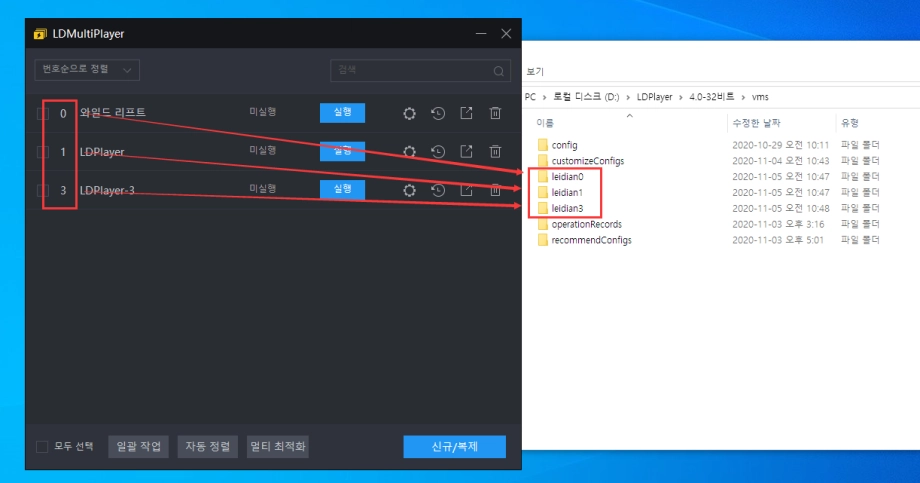
Task: Click the instance name LDPlayer-3
Action: (107, 190)
